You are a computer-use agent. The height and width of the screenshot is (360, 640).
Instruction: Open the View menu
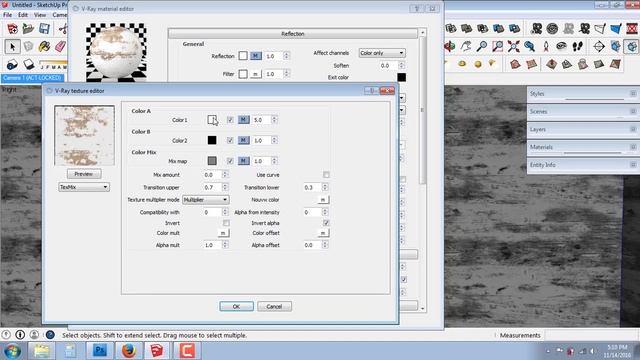click(40, 15)
